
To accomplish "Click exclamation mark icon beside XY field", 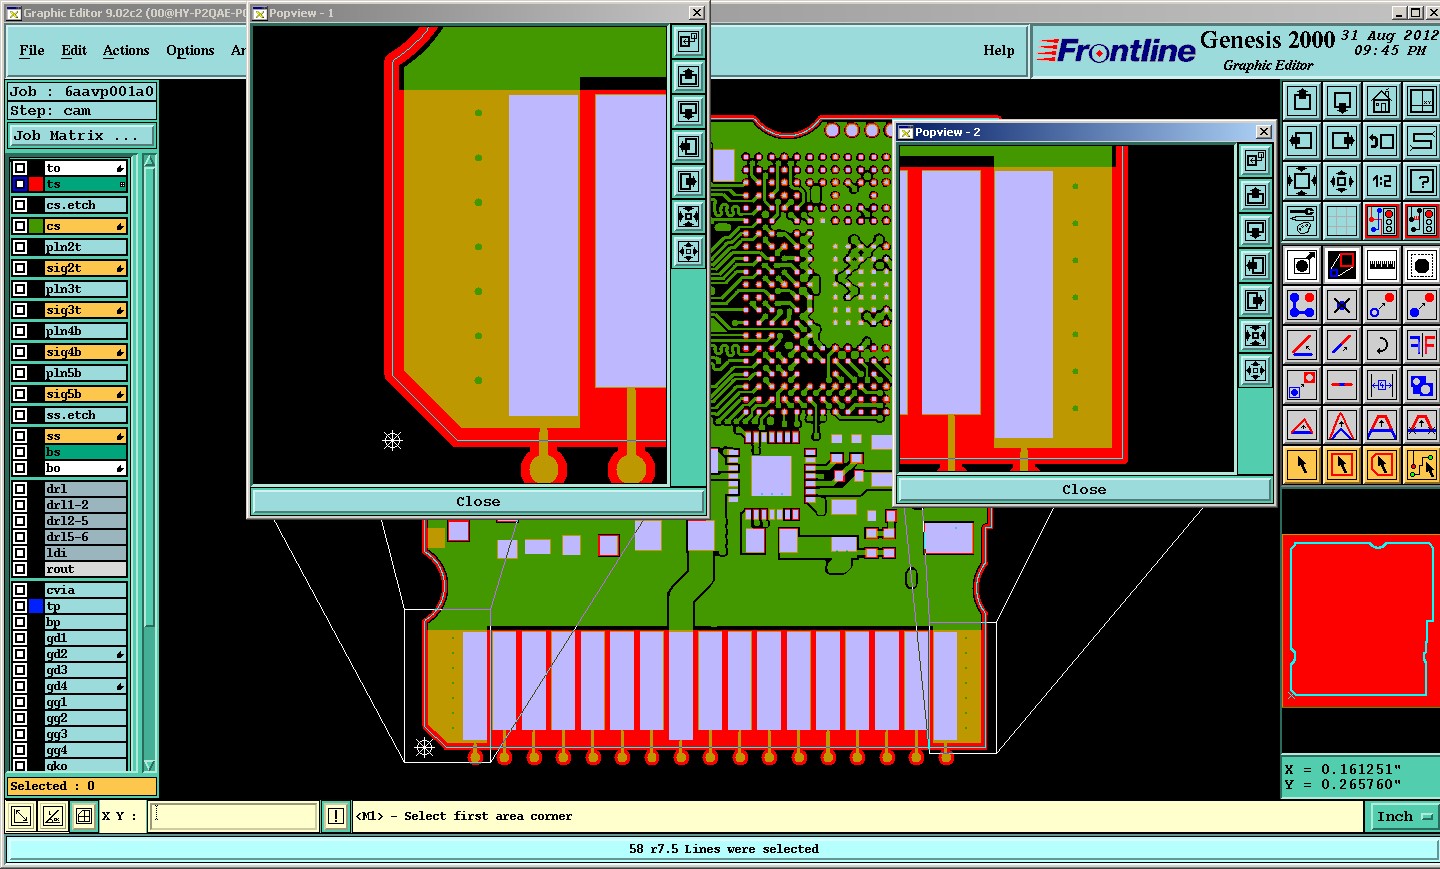I will (x=336, y=817).
